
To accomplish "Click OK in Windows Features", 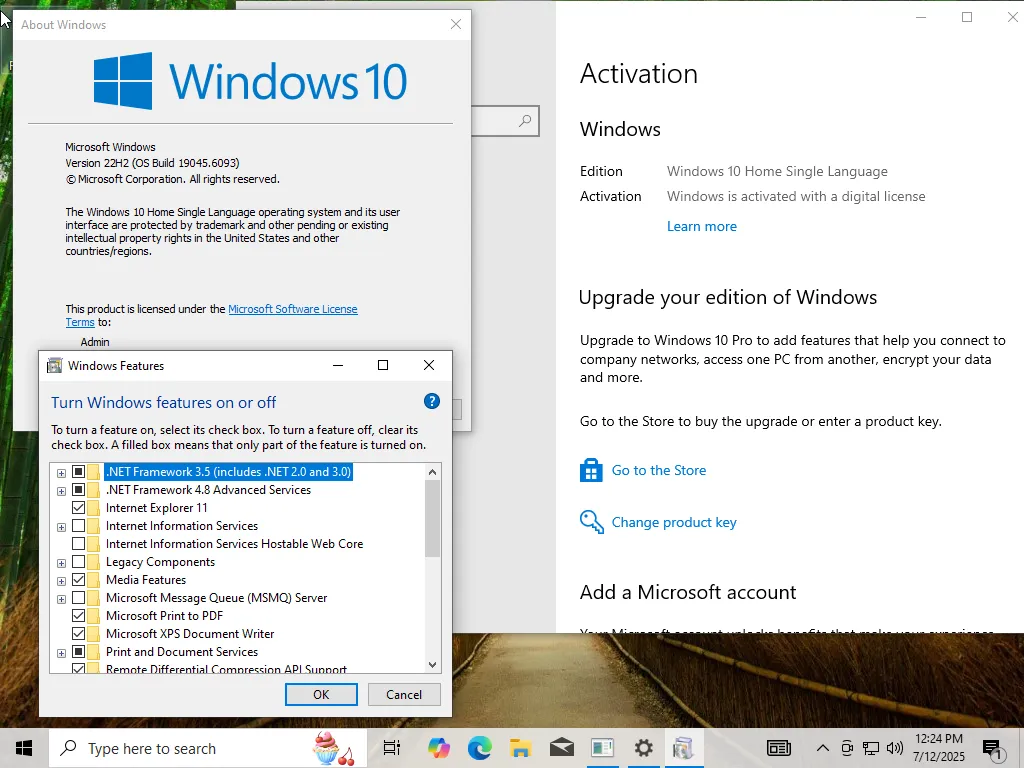I will click(x=321, y=694).
